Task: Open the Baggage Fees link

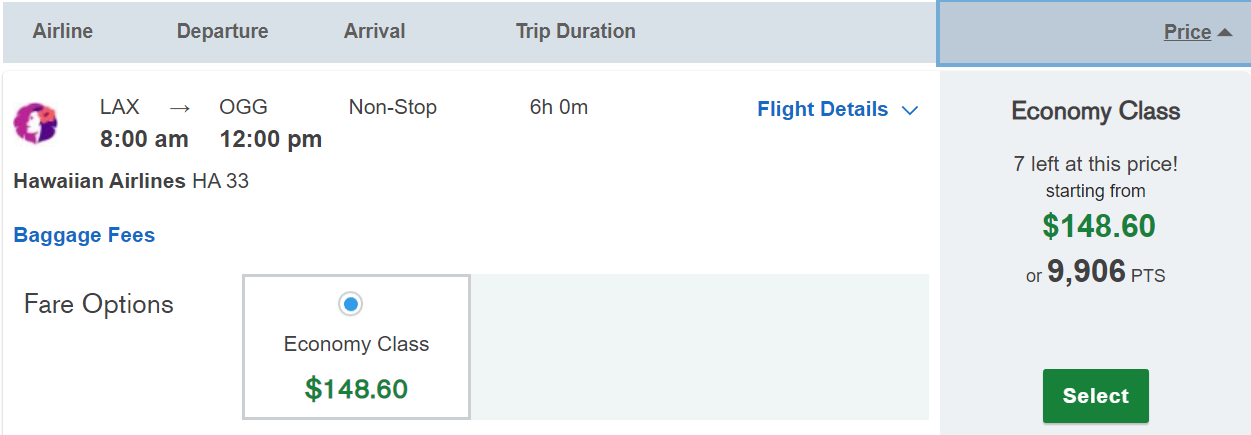Action: (x=84, y=235)
